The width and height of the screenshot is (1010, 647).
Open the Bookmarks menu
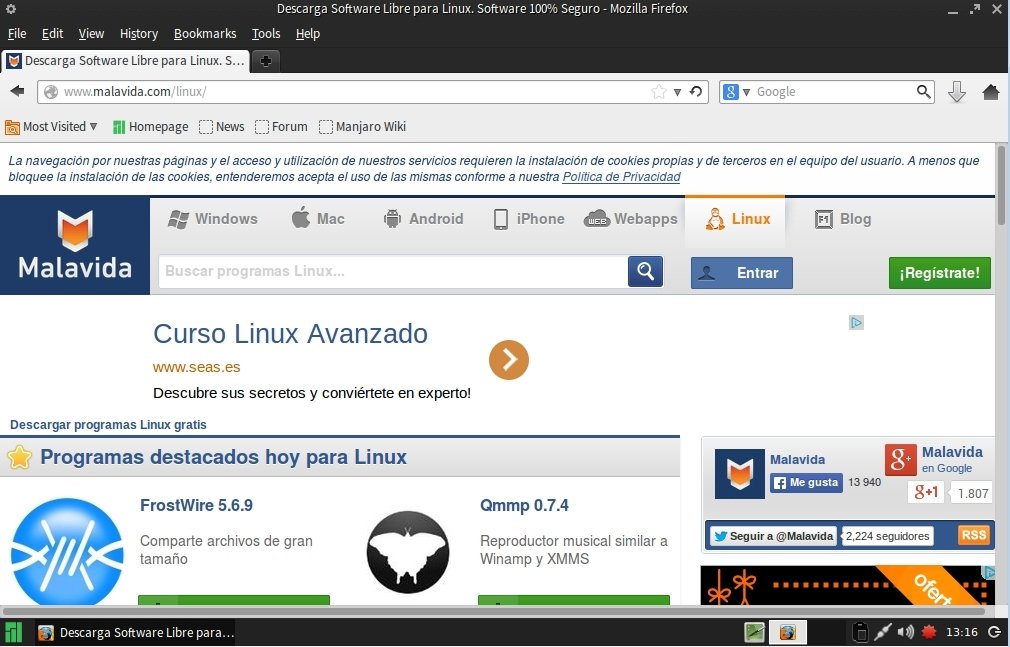[x=205, y=34]
